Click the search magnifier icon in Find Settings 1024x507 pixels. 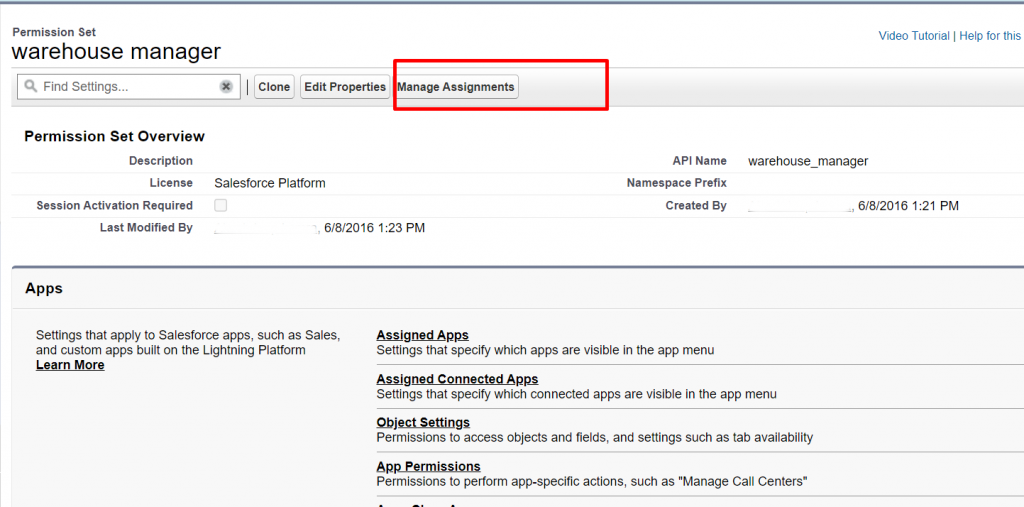click(30, 86)
